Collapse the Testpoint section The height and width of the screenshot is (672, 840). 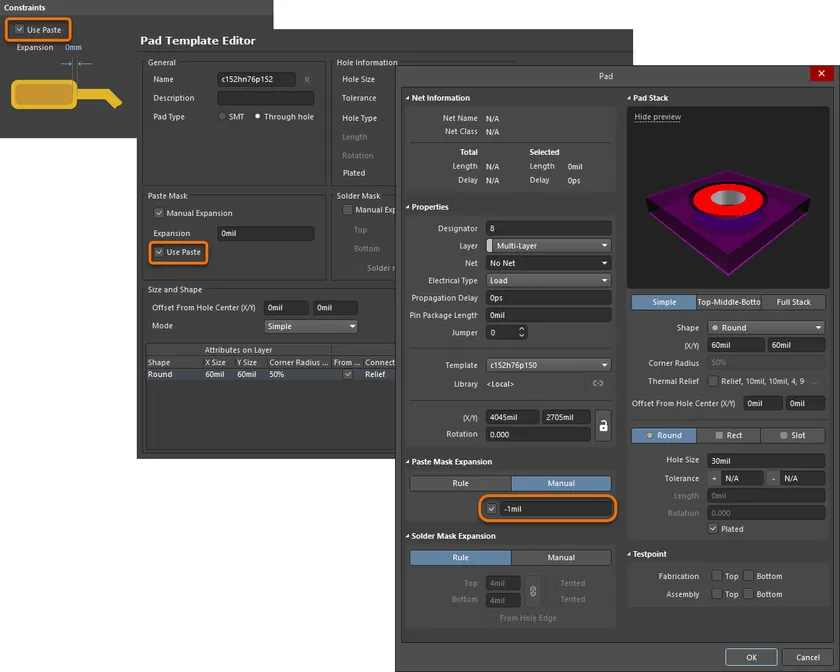(x=629, y=554)
